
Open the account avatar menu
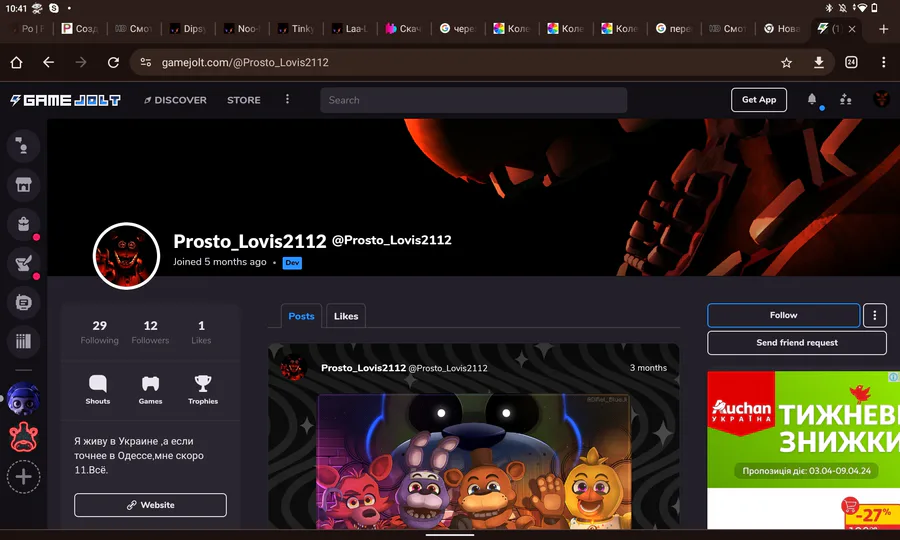882,99
